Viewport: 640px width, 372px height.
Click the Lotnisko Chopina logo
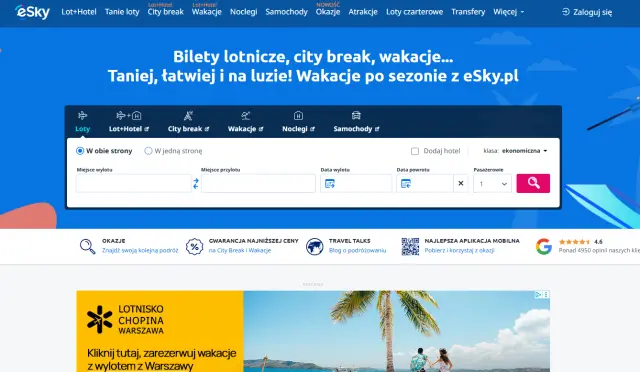(x=125, y=319)
